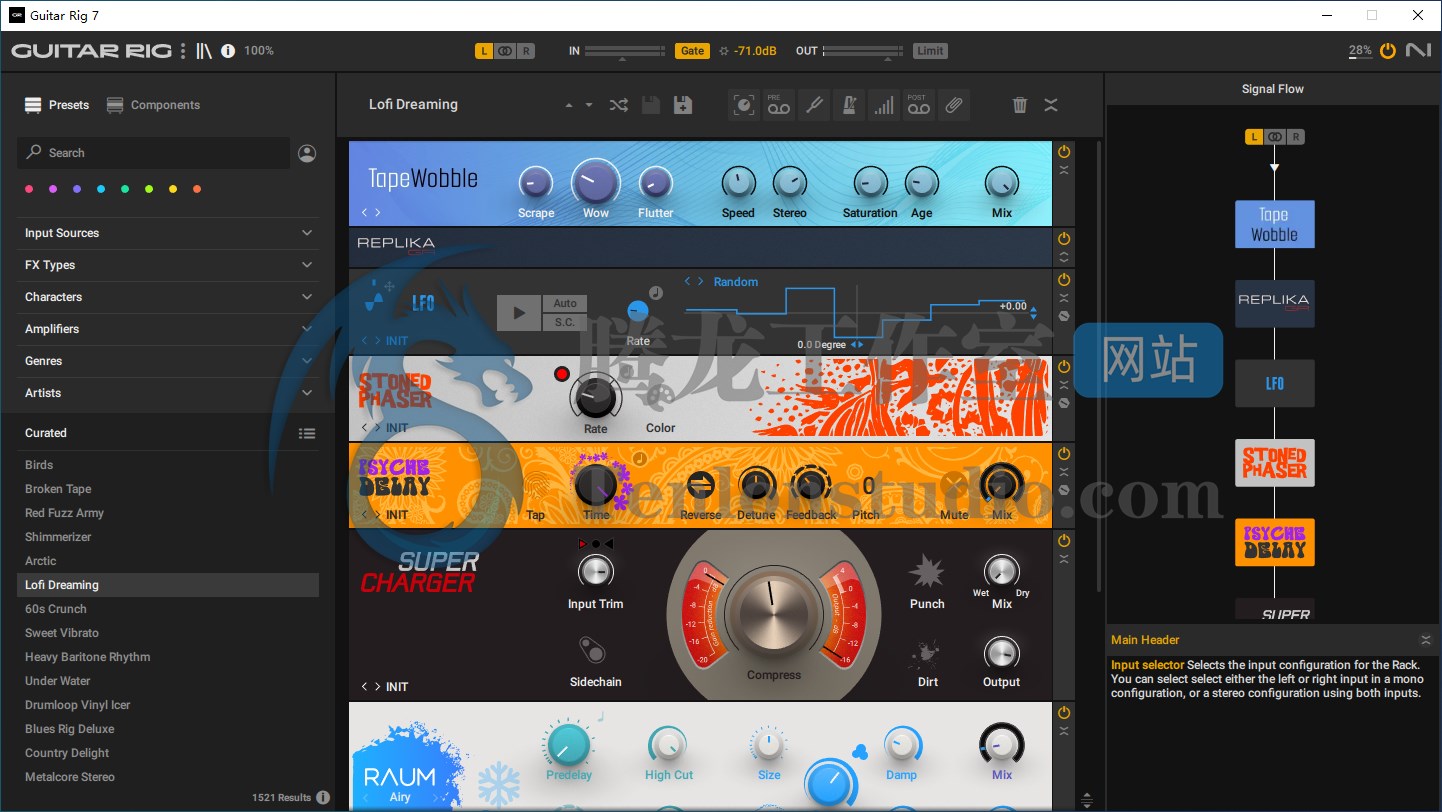Viewport: 1442px width, 812px height.
Task: Toggle the Gate button
Action: pyautogui.click(x=692, y=51)
